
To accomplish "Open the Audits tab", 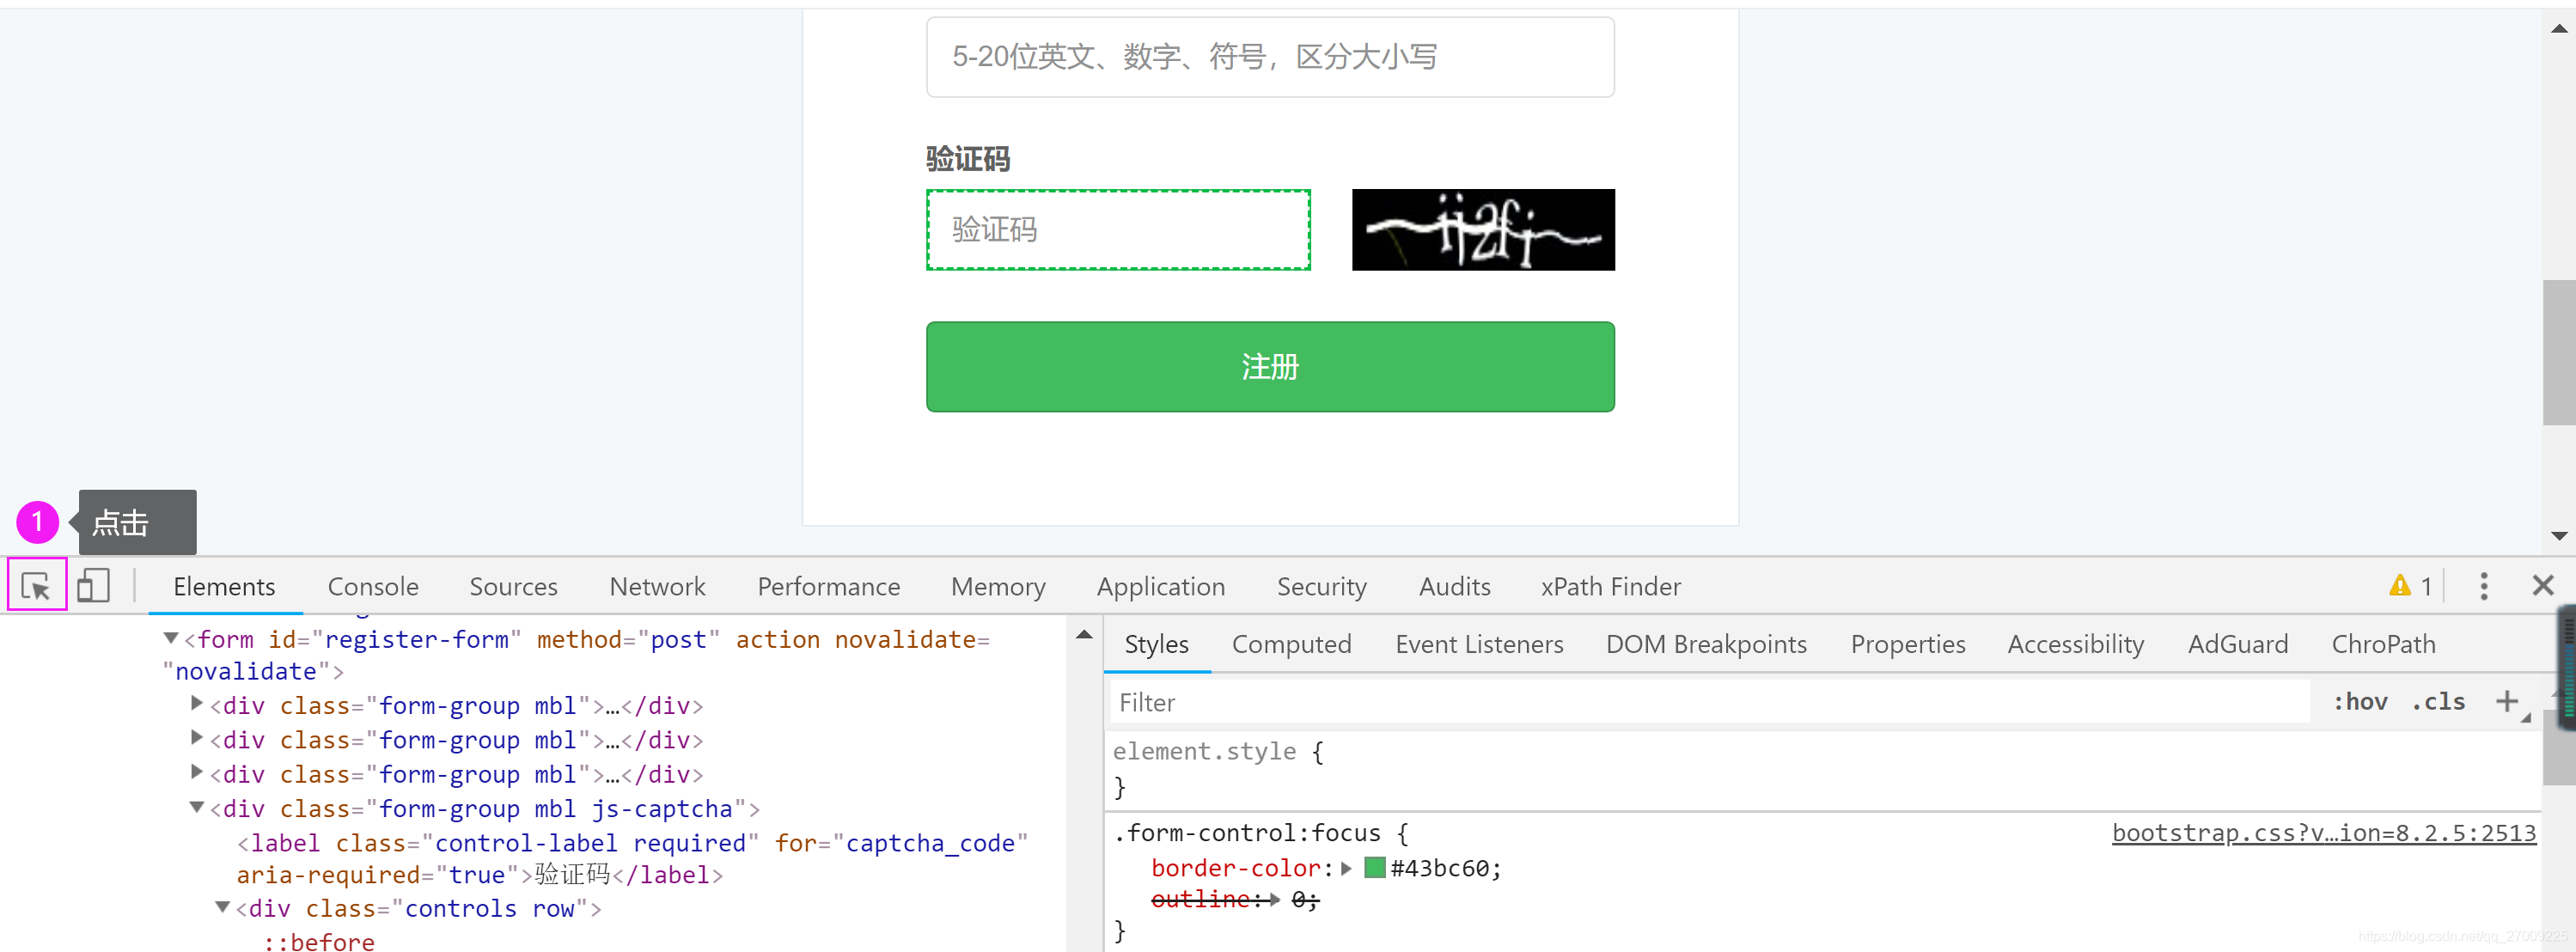I will [x=1454, y=587].
